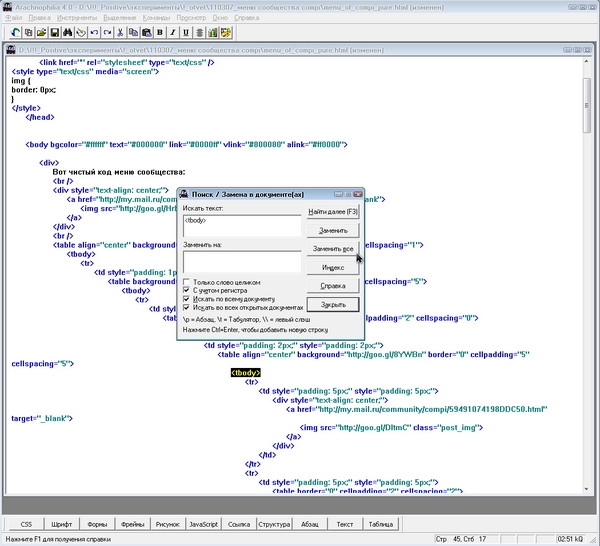Click the scrollbar up arrow in editor
The height and width of the screenshot is (546, 600).
tap(587, 62)
